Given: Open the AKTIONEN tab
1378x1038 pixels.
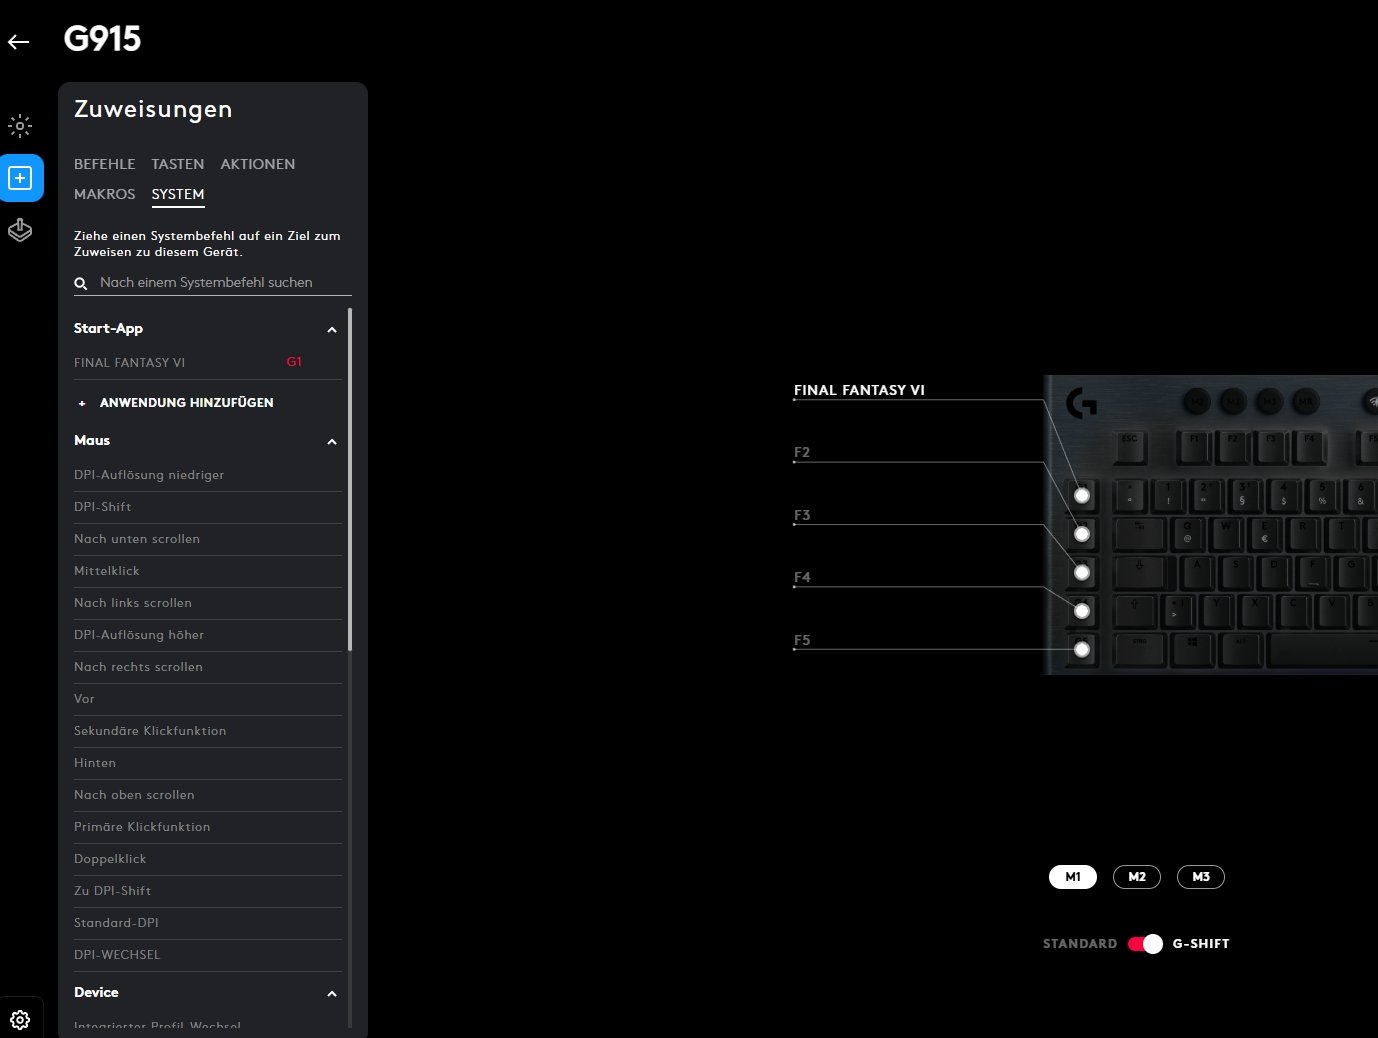Looking at the screenshot, I should coord(258,164).
